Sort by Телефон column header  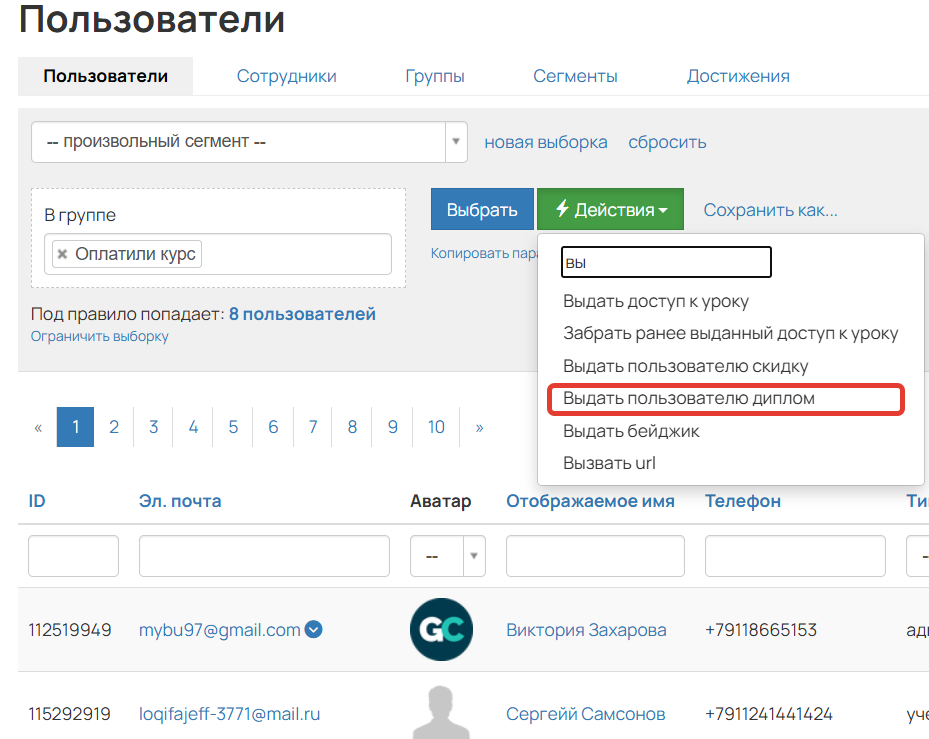coord(743,501)
